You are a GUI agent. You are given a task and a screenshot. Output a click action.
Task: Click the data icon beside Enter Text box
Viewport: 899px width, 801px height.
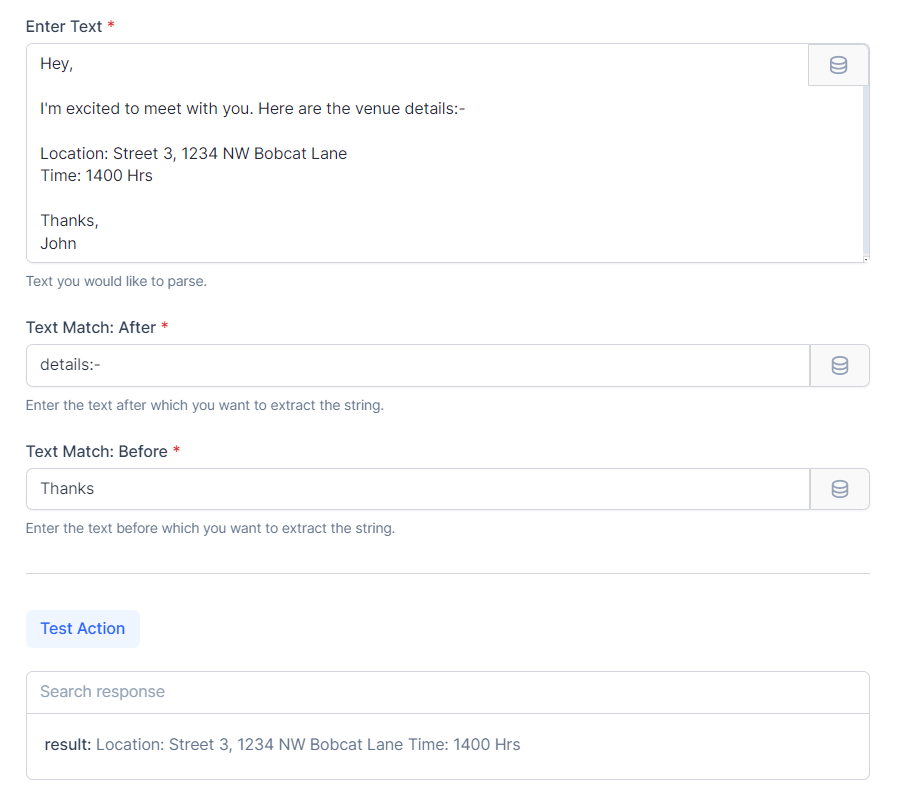(838, 65)
